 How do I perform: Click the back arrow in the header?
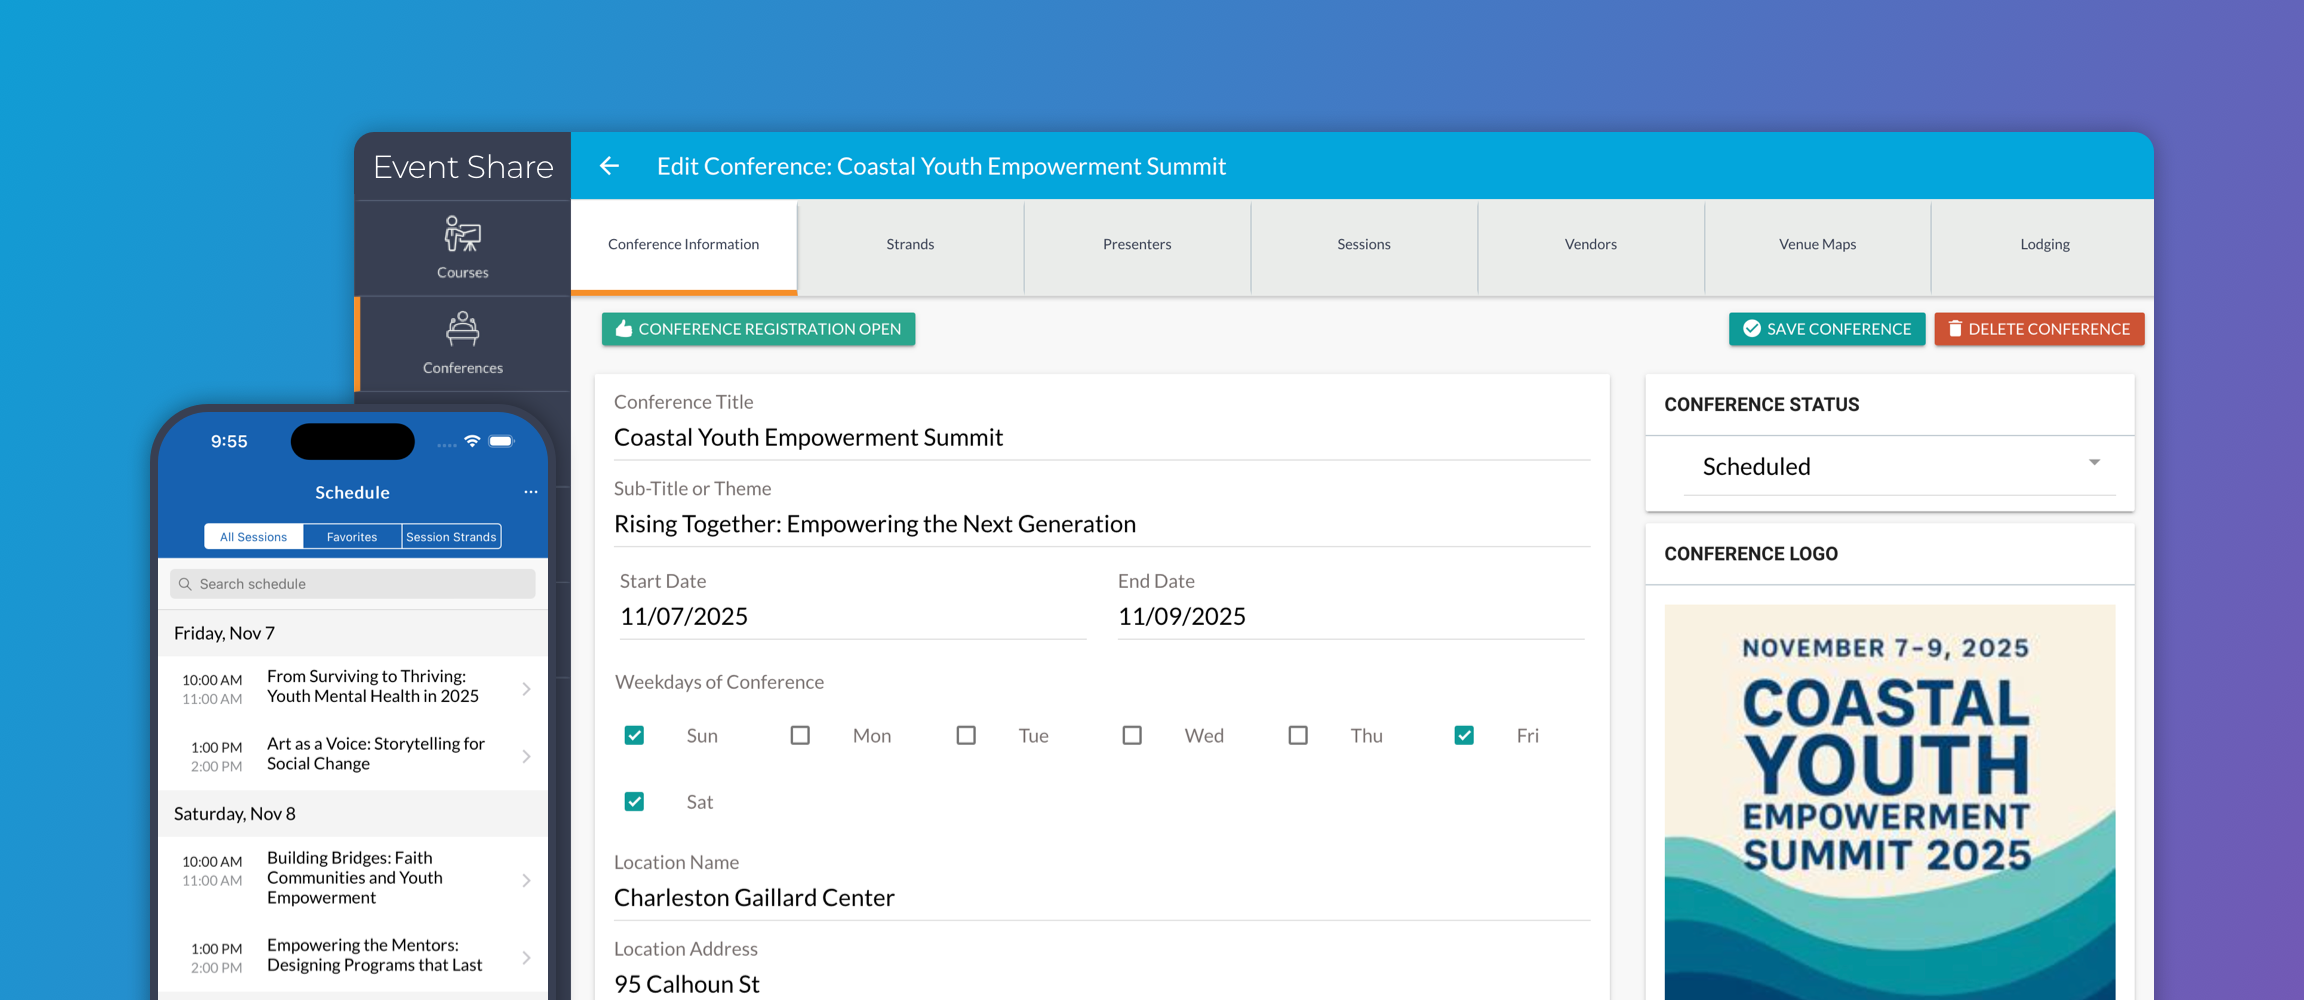(x=609, y=166)
